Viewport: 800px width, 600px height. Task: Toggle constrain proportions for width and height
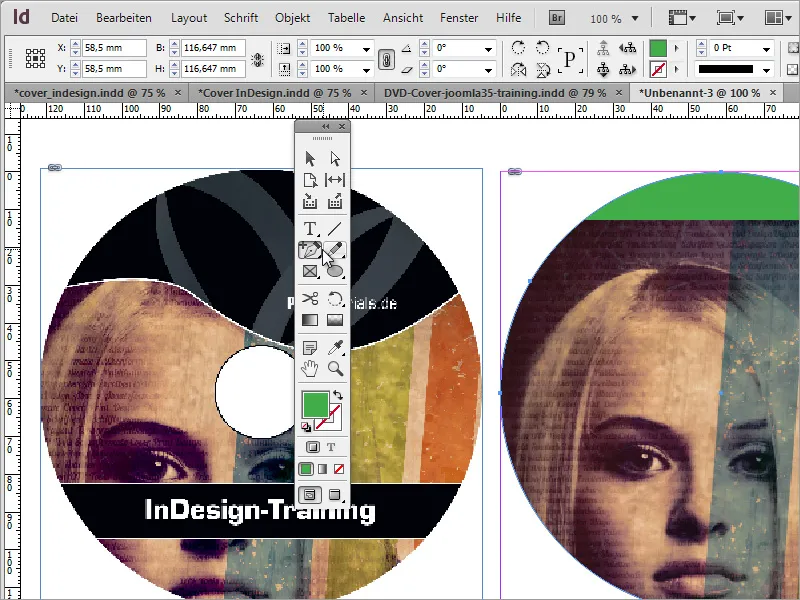258,60
